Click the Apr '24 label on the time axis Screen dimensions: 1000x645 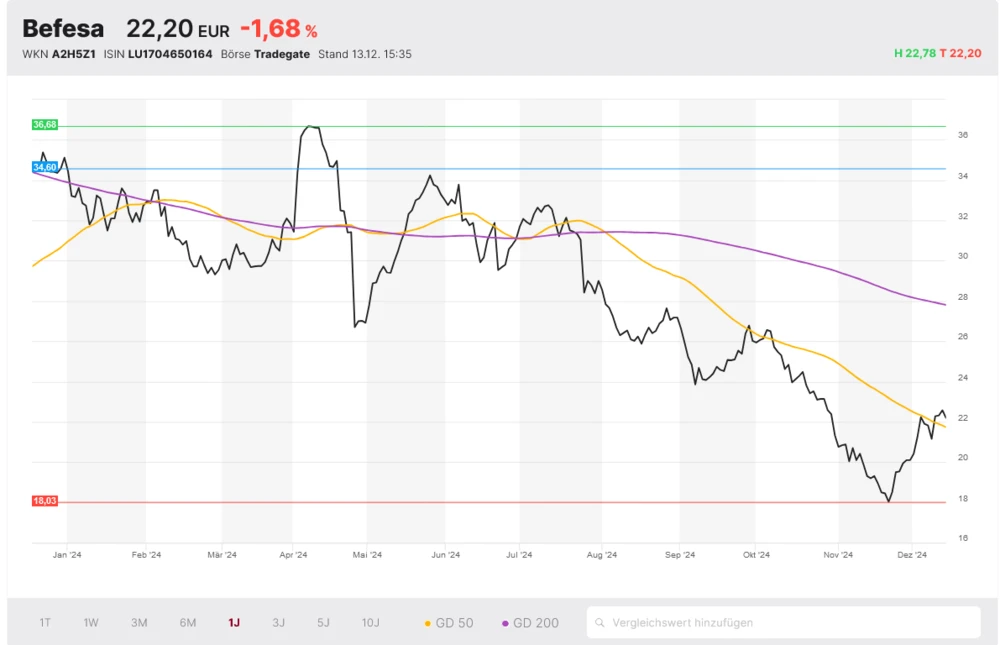click(293, 554)
